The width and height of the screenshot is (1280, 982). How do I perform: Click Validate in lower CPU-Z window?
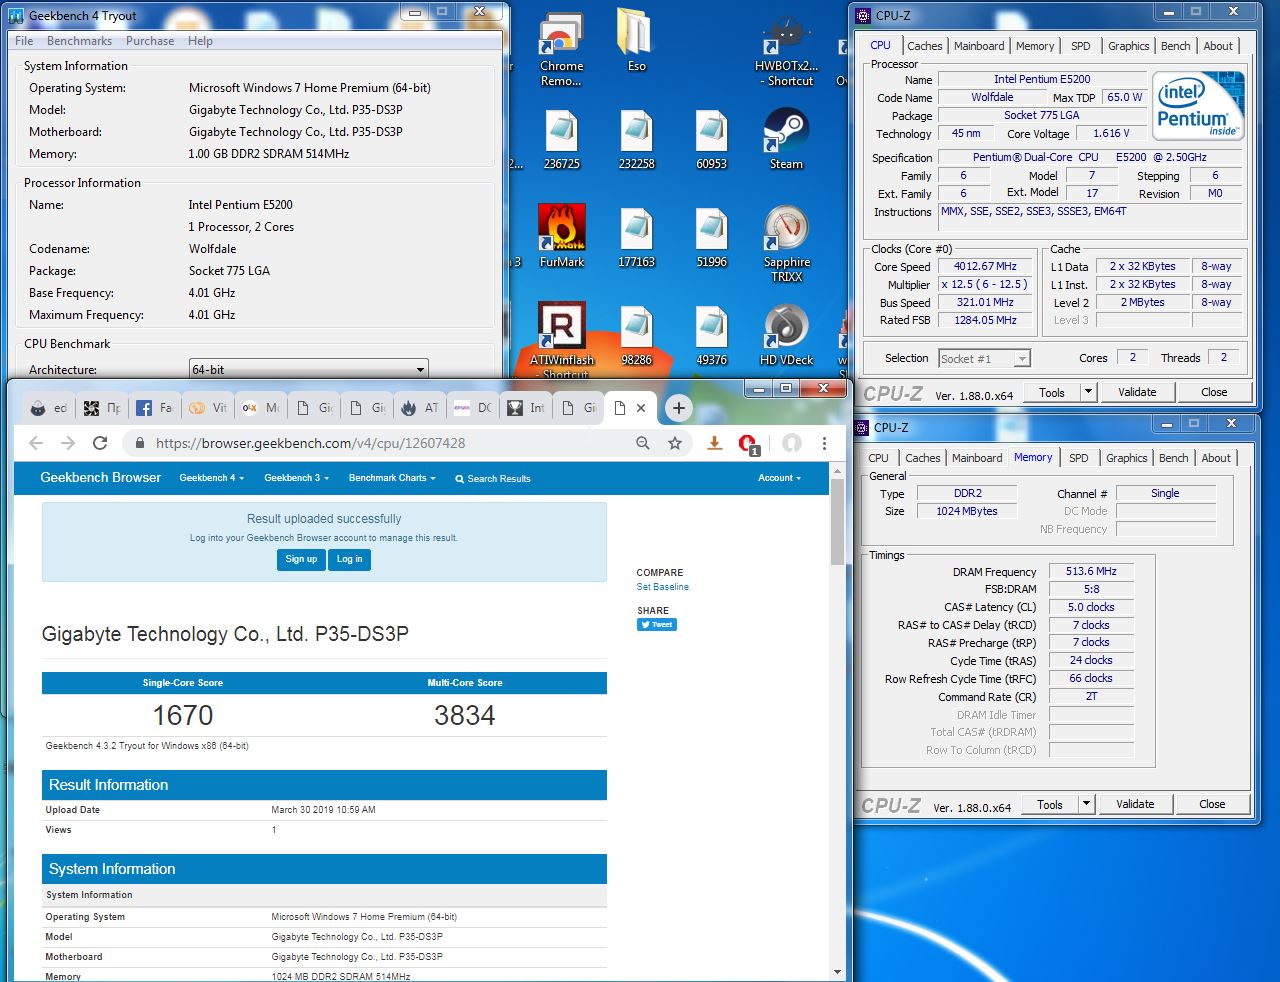coord(1135,804)
